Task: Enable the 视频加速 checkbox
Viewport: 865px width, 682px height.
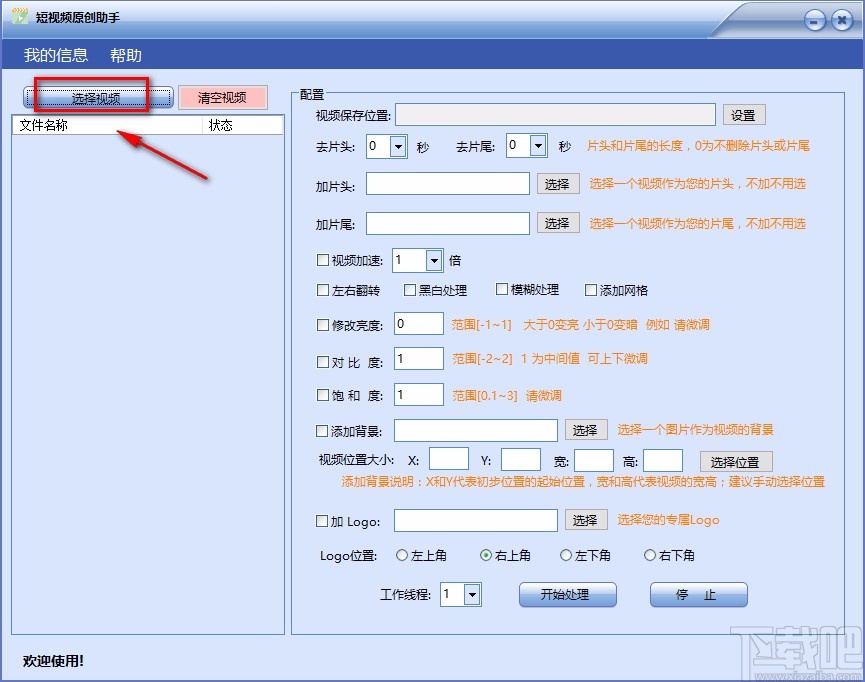Action: click(x=323, y=260)
